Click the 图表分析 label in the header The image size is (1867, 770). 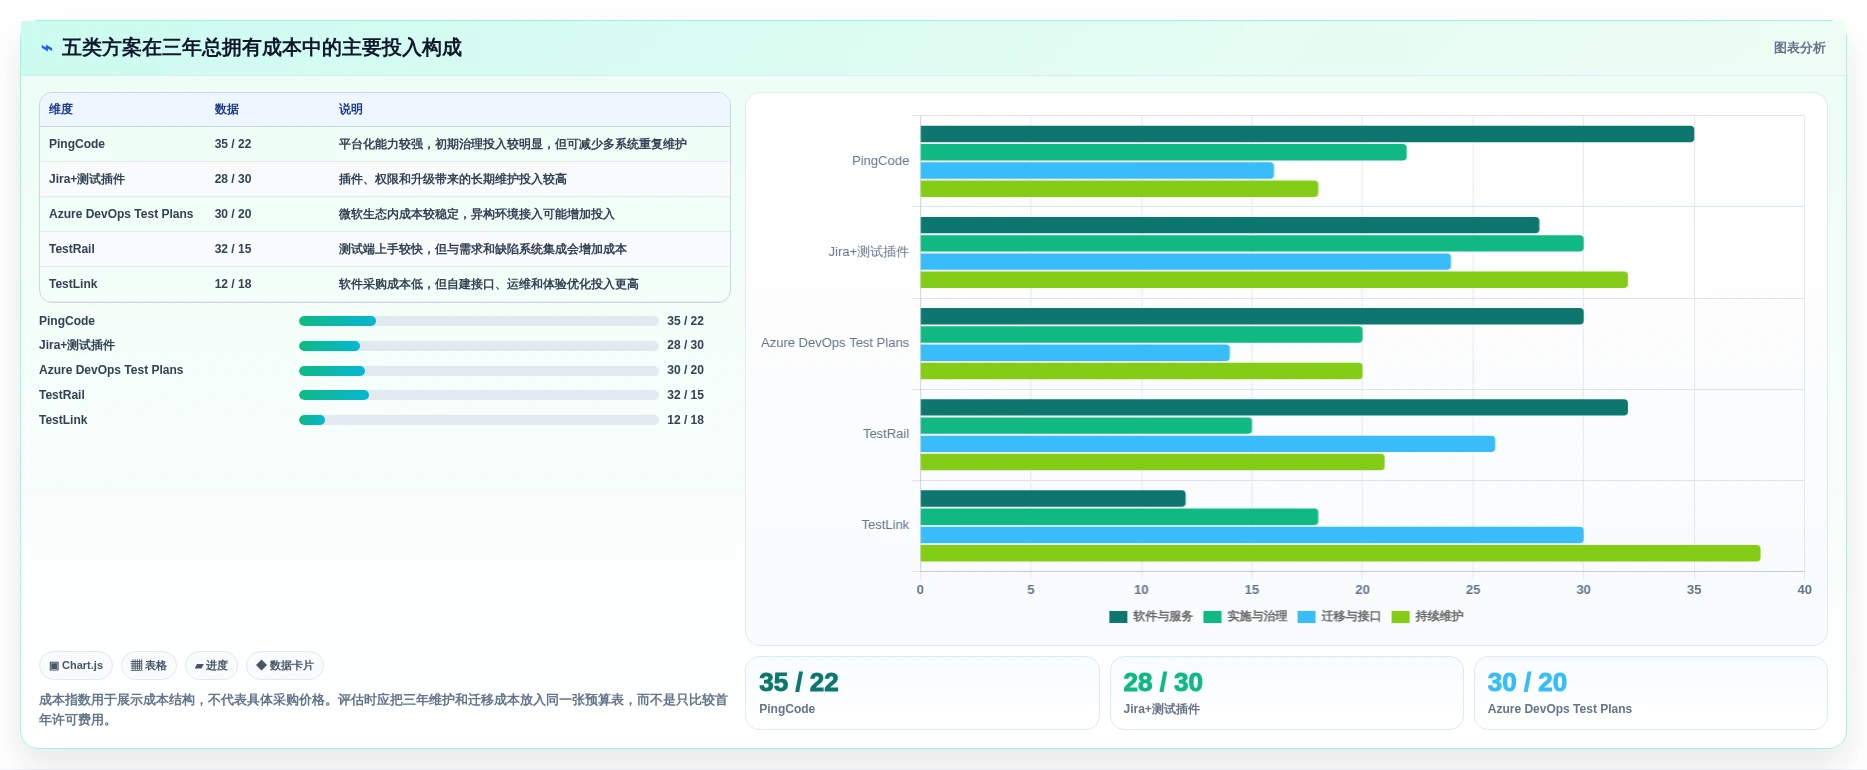coord(1799,48)
